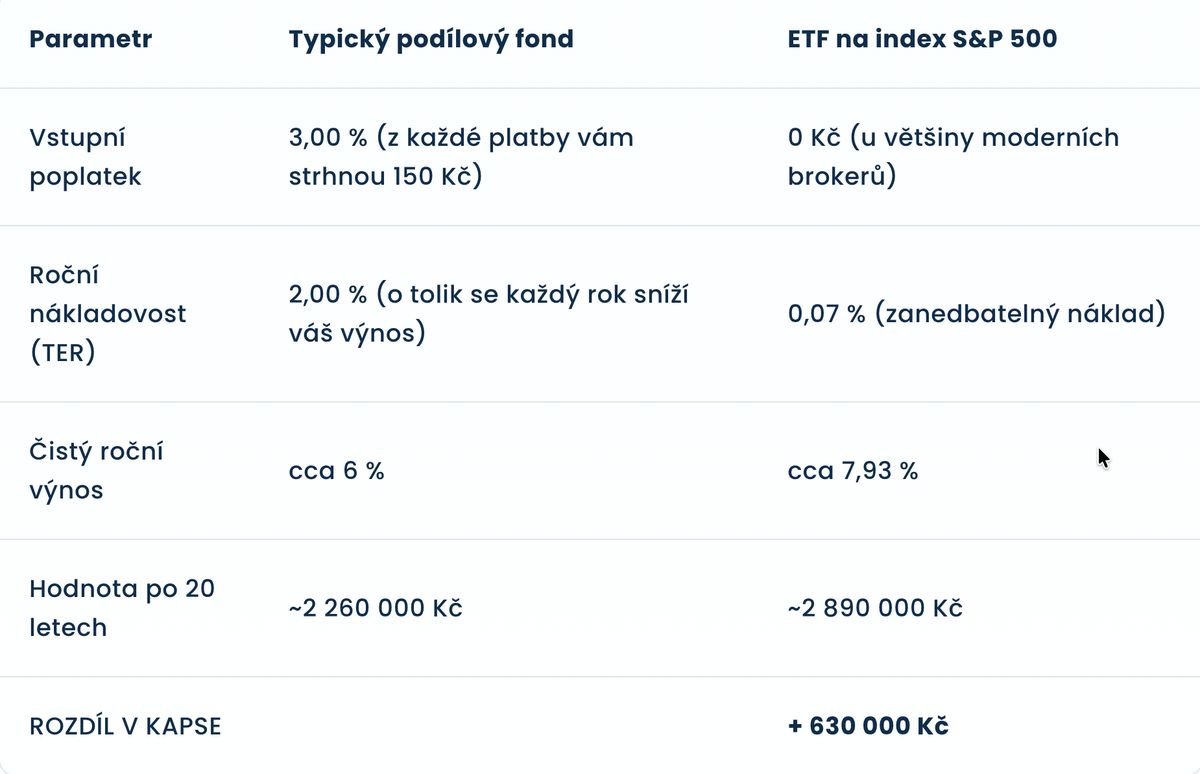Click the word "brokerů)" in ETF column
Viewport: 1200px width, 774px height.
[841, 177]
